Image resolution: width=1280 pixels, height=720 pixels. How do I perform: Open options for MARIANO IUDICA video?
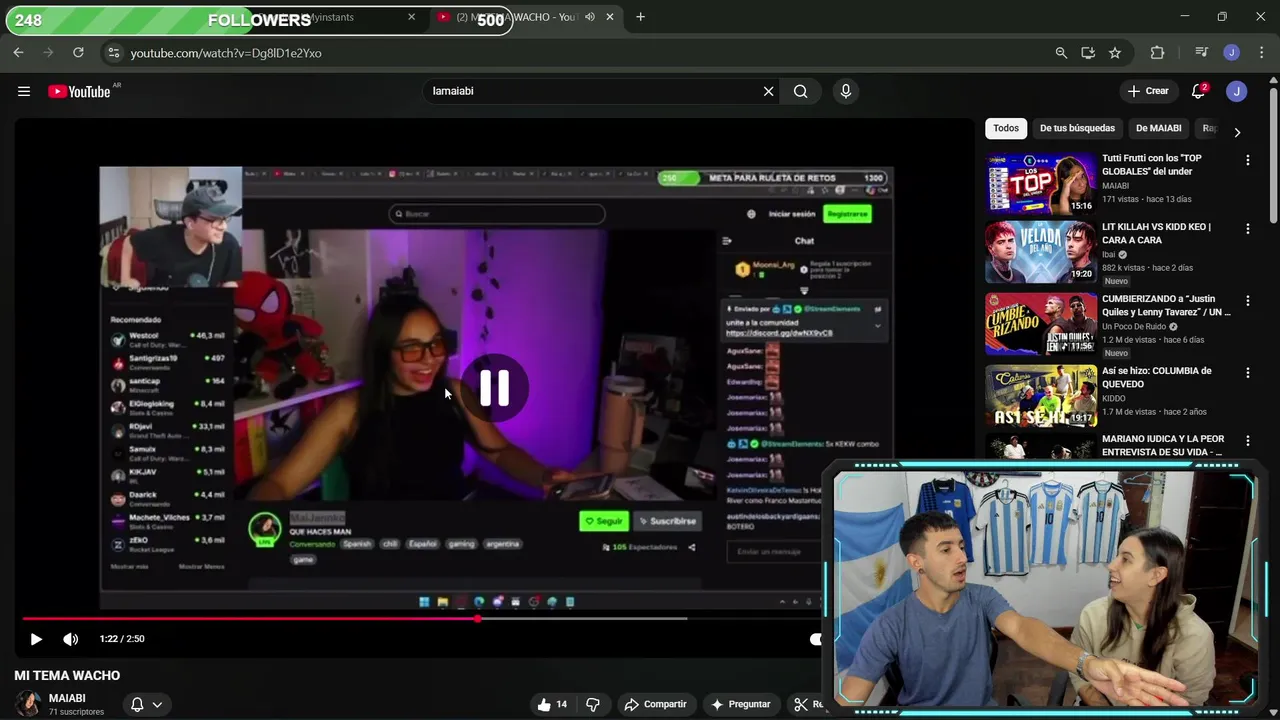pos(1247,441)
